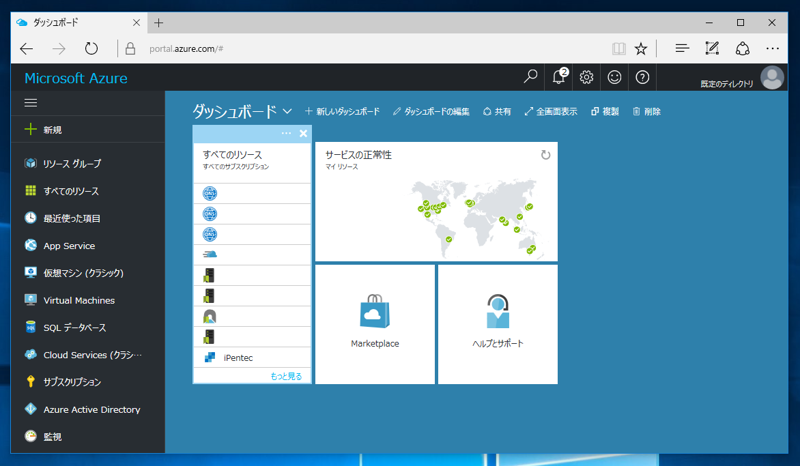The width and height of the screenshot is (800, 466).
Task: Click the もっと見る link
Action: click(x=286, y=376)
